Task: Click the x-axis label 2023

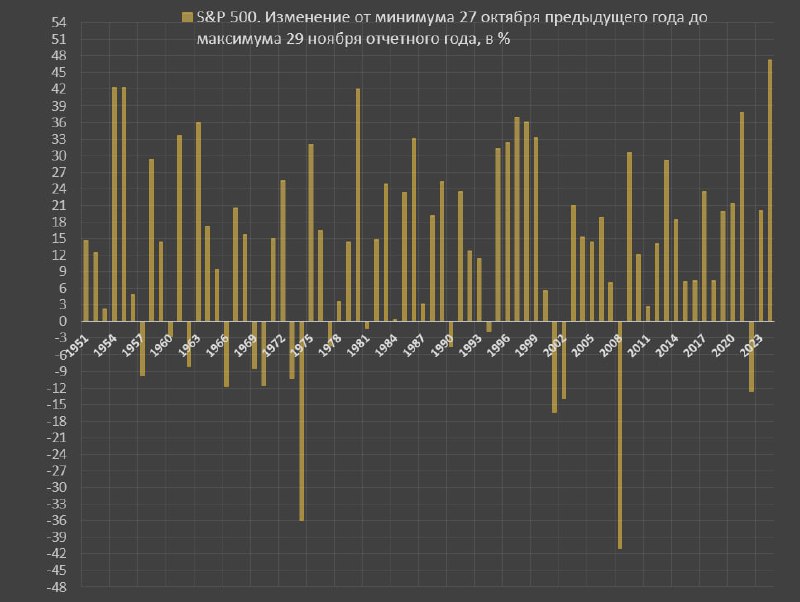Action: point(751,346)
